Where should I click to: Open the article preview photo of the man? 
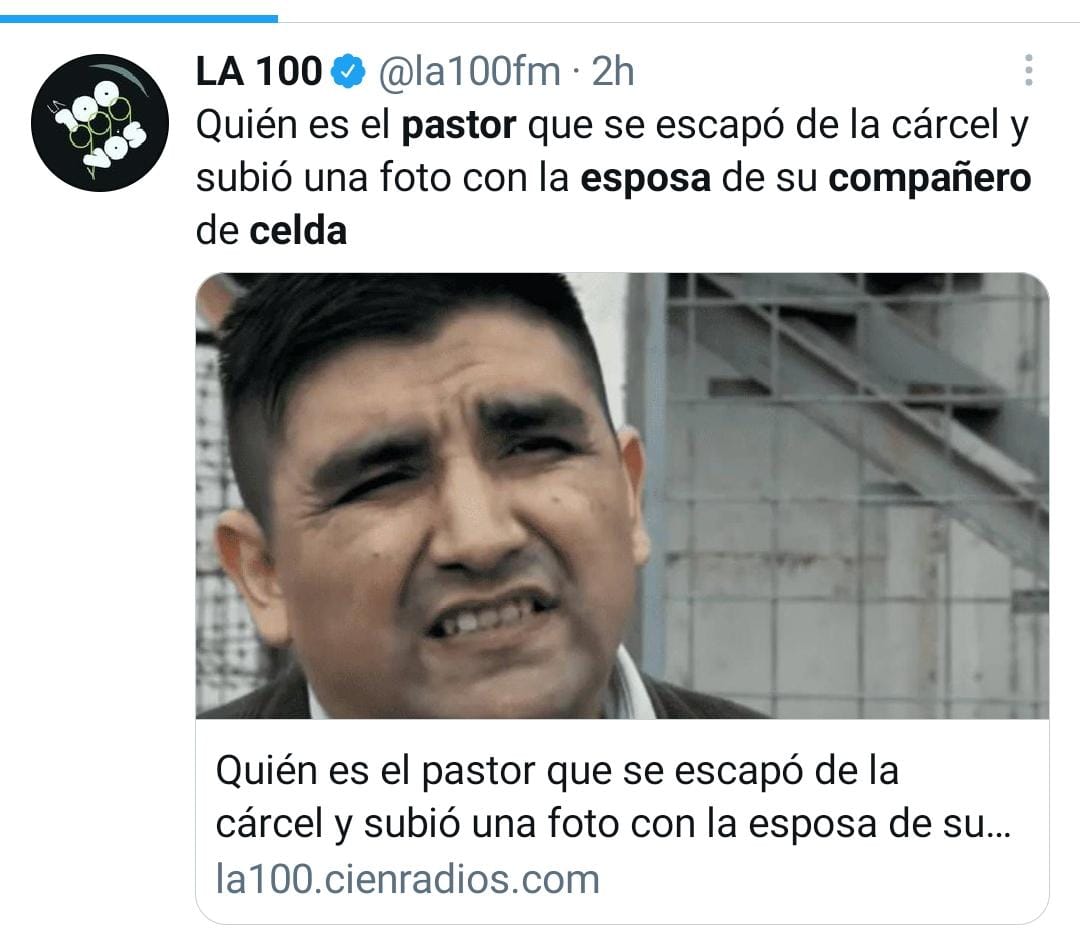pos(622,496)
